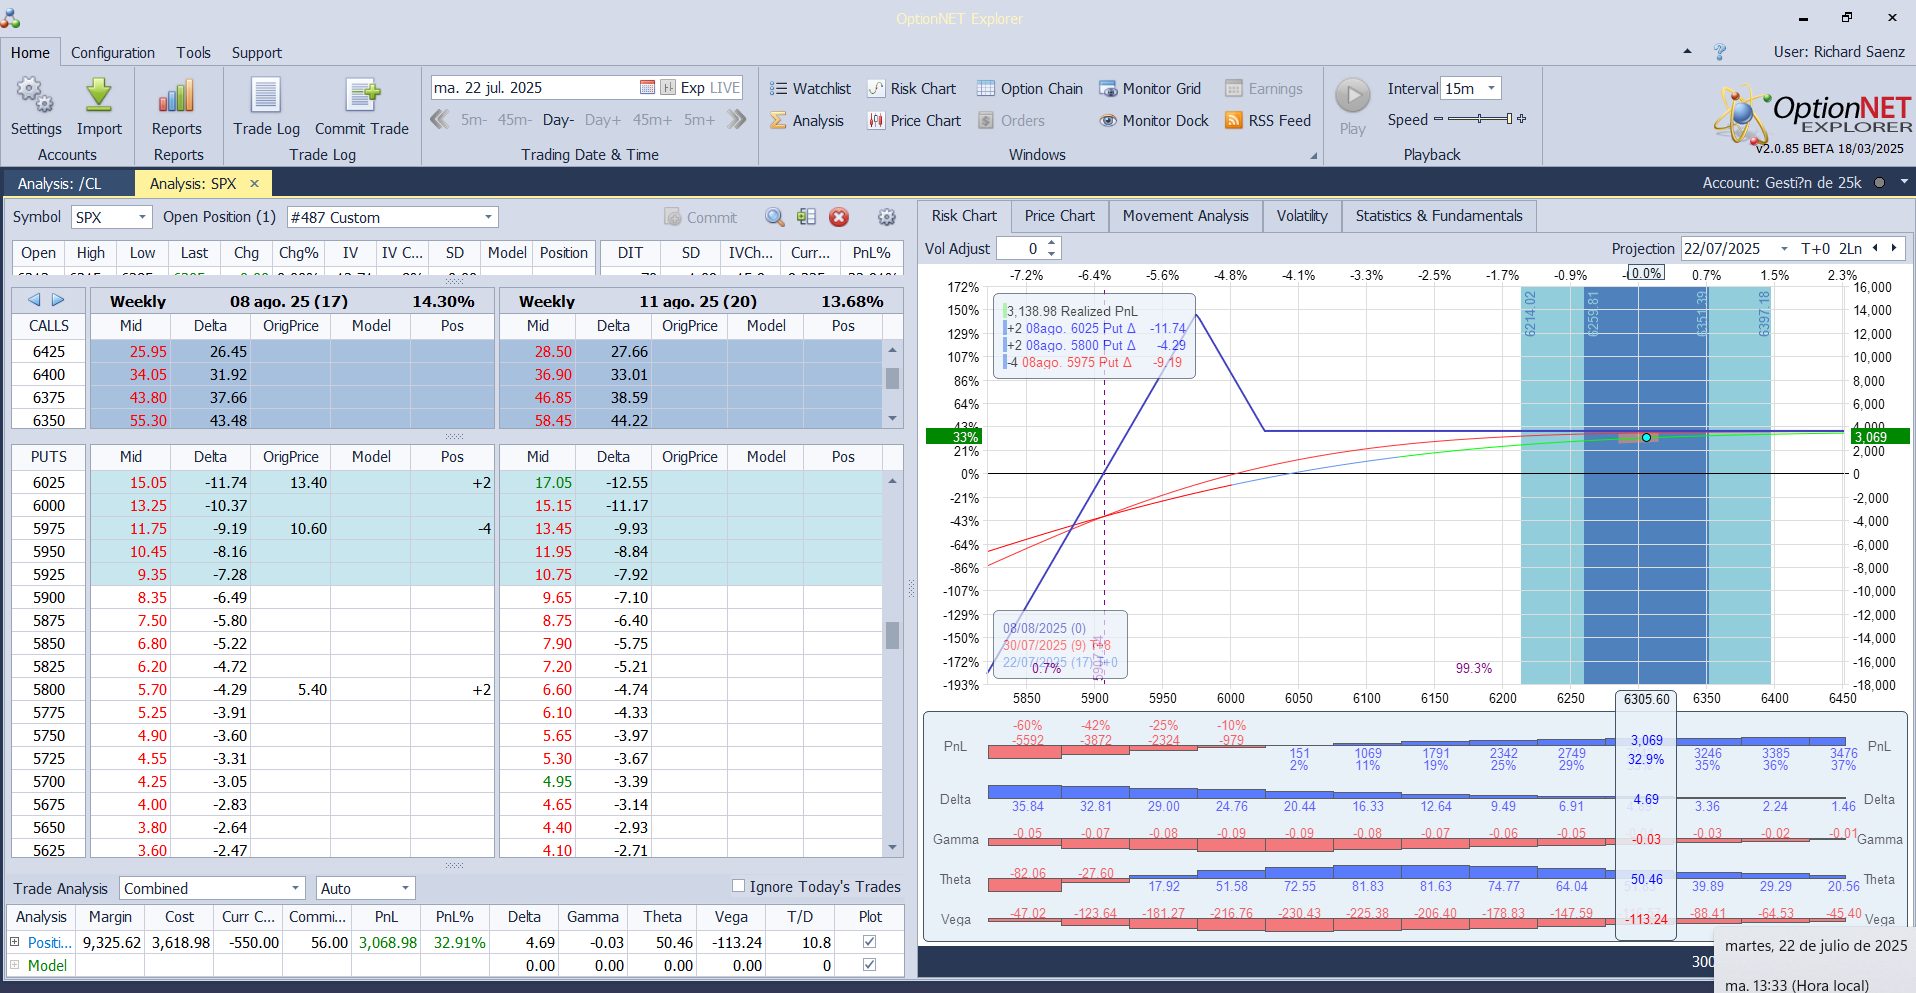
Task: Open the RSS Feed window
Action: click(x=1268, y=121)
